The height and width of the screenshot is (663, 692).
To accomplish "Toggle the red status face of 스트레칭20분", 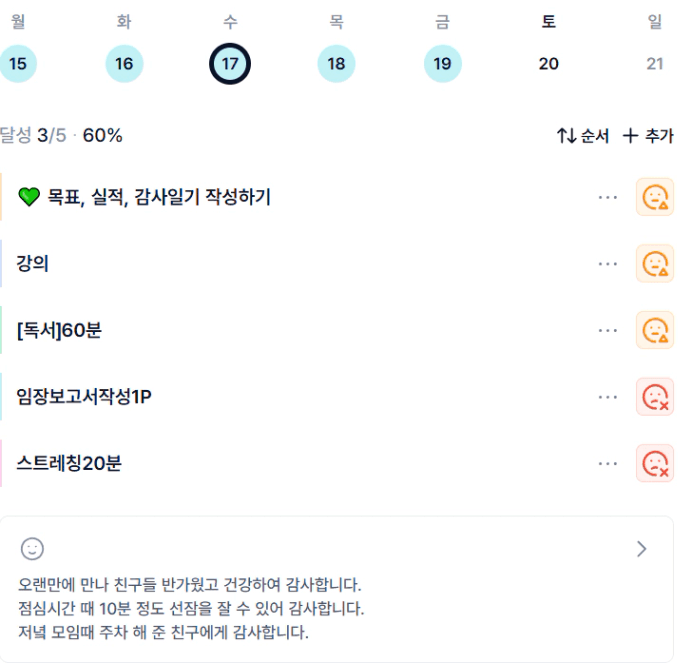I will [x=655, y=463].
